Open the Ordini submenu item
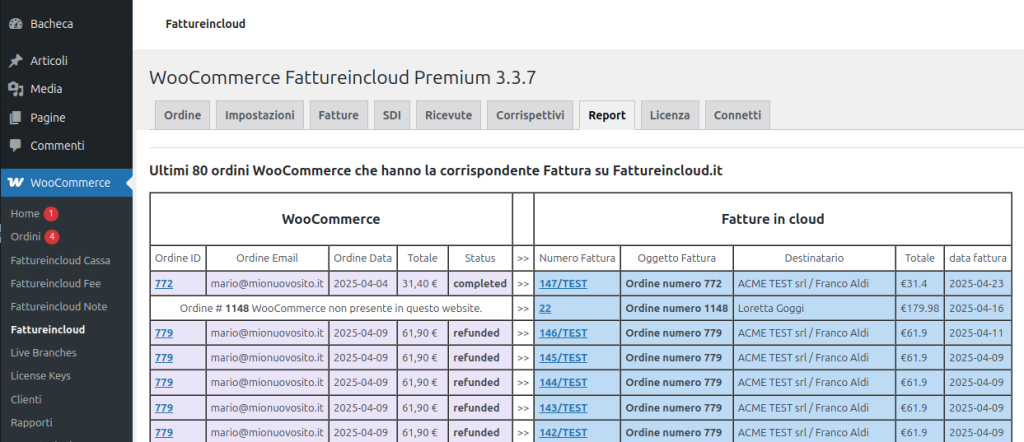The width and height of the screenshot is (1024, 442). [25, 236]
